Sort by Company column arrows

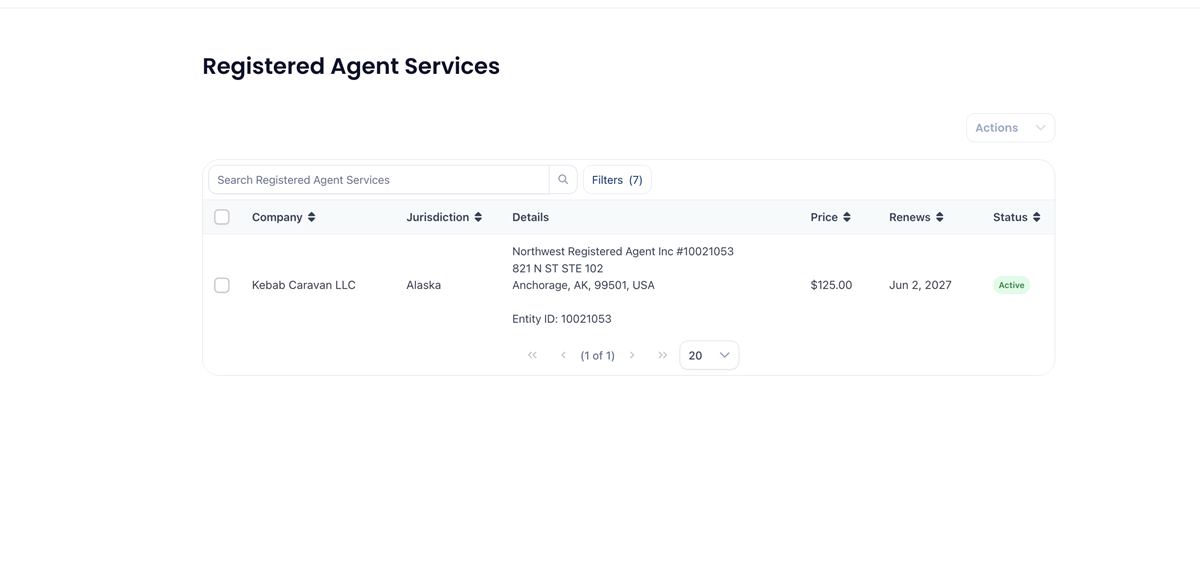click(x=311, y=217)
